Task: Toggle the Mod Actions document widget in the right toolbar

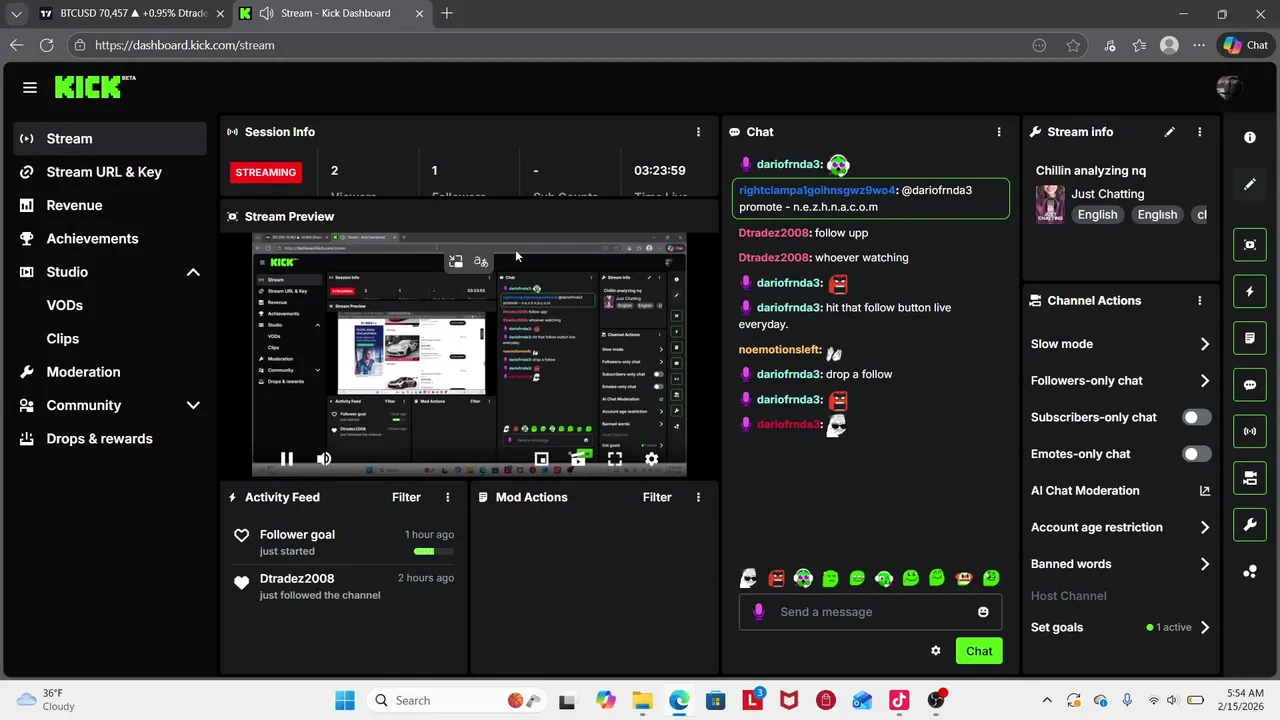Action: (x=1250, y=338)
